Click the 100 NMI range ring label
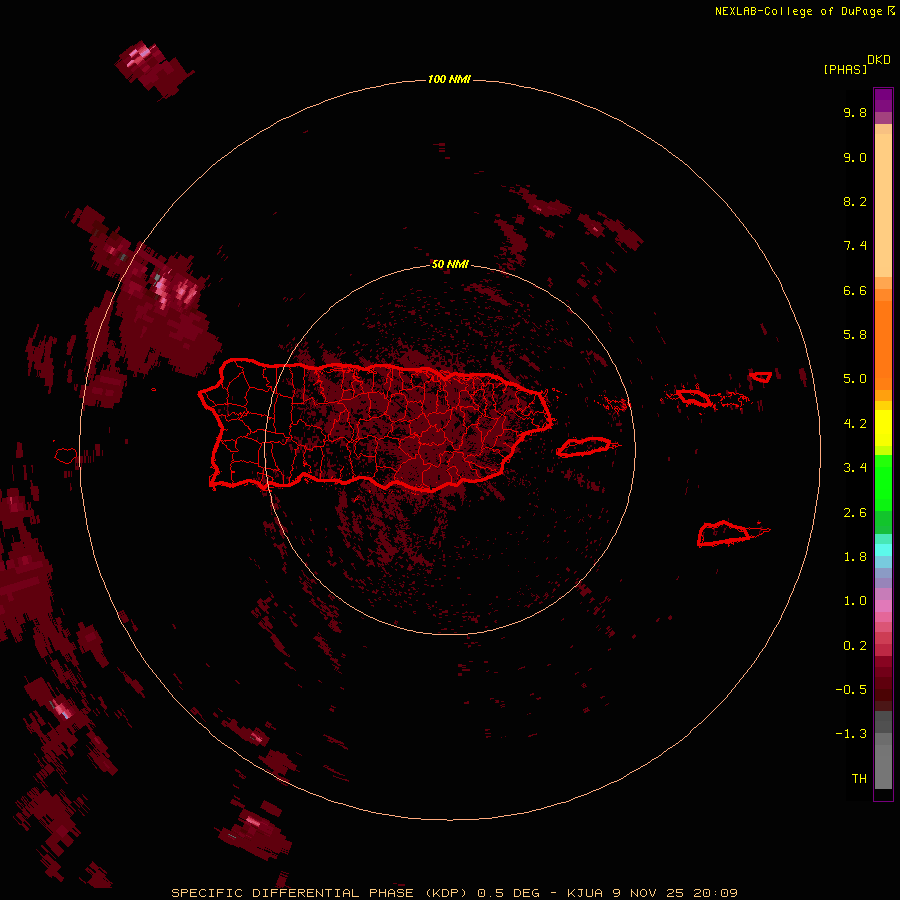900x900 pixels. click(449, 79)
